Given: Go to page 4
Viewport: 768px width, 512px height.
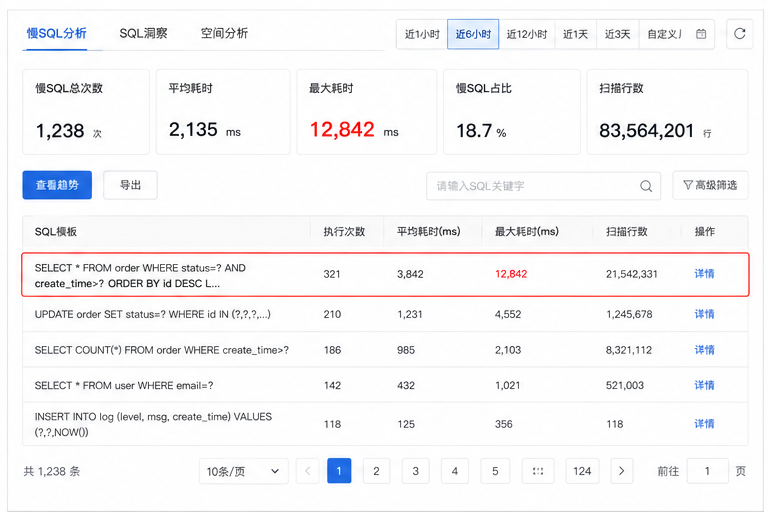Looking at the screenshot, I should 455,471.
